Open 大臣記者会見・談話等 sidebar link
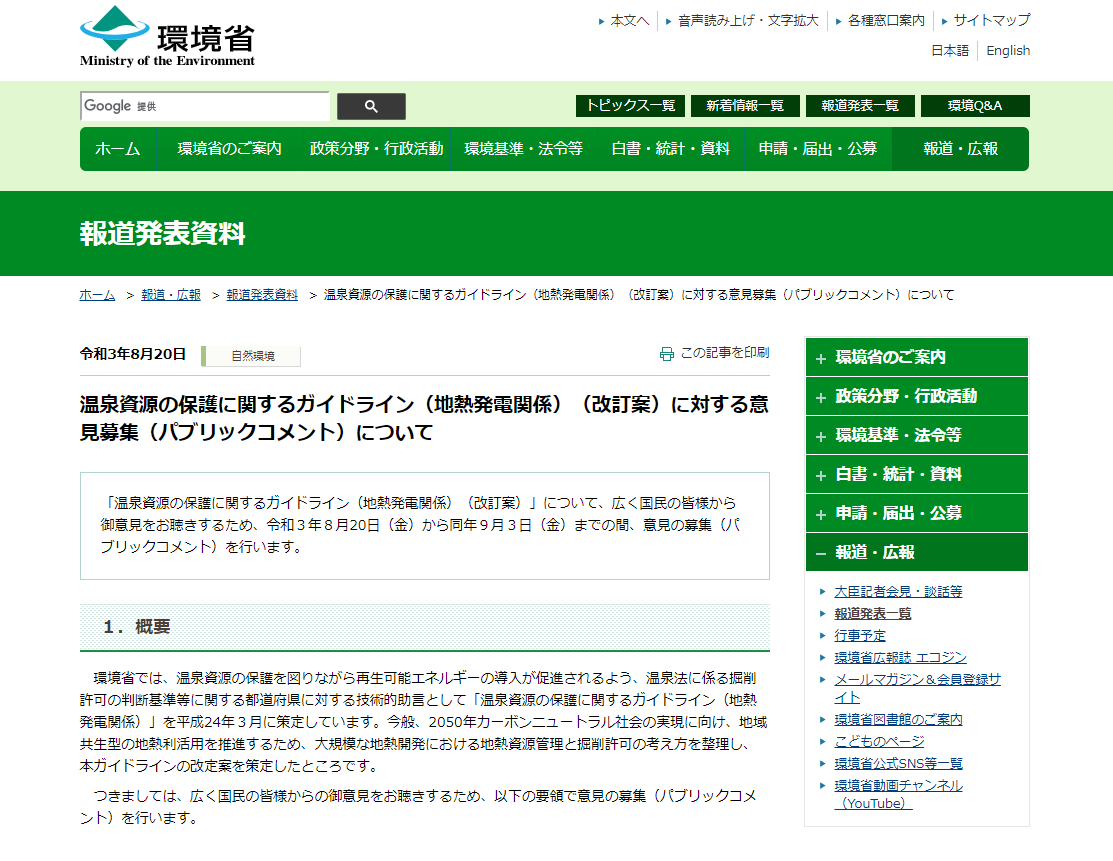Image resolution: width=1113 pixels, height=861 pixels. point(898,591)
